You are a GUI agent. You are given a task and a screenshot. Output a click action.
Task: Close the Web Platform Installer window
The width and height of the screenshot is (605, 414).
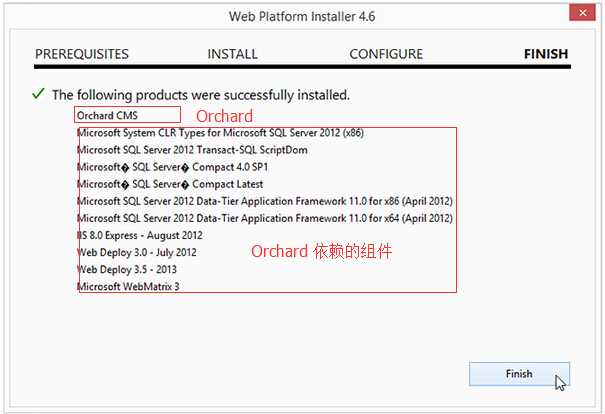[x=582, y=13]
